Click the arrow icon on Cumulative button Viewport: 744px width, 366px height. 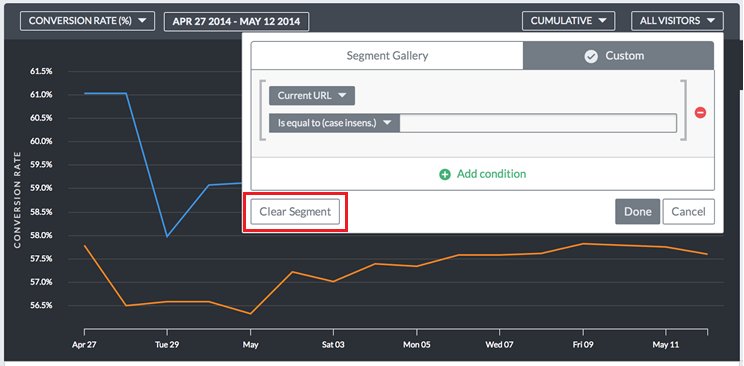click(x=602, y=21)
